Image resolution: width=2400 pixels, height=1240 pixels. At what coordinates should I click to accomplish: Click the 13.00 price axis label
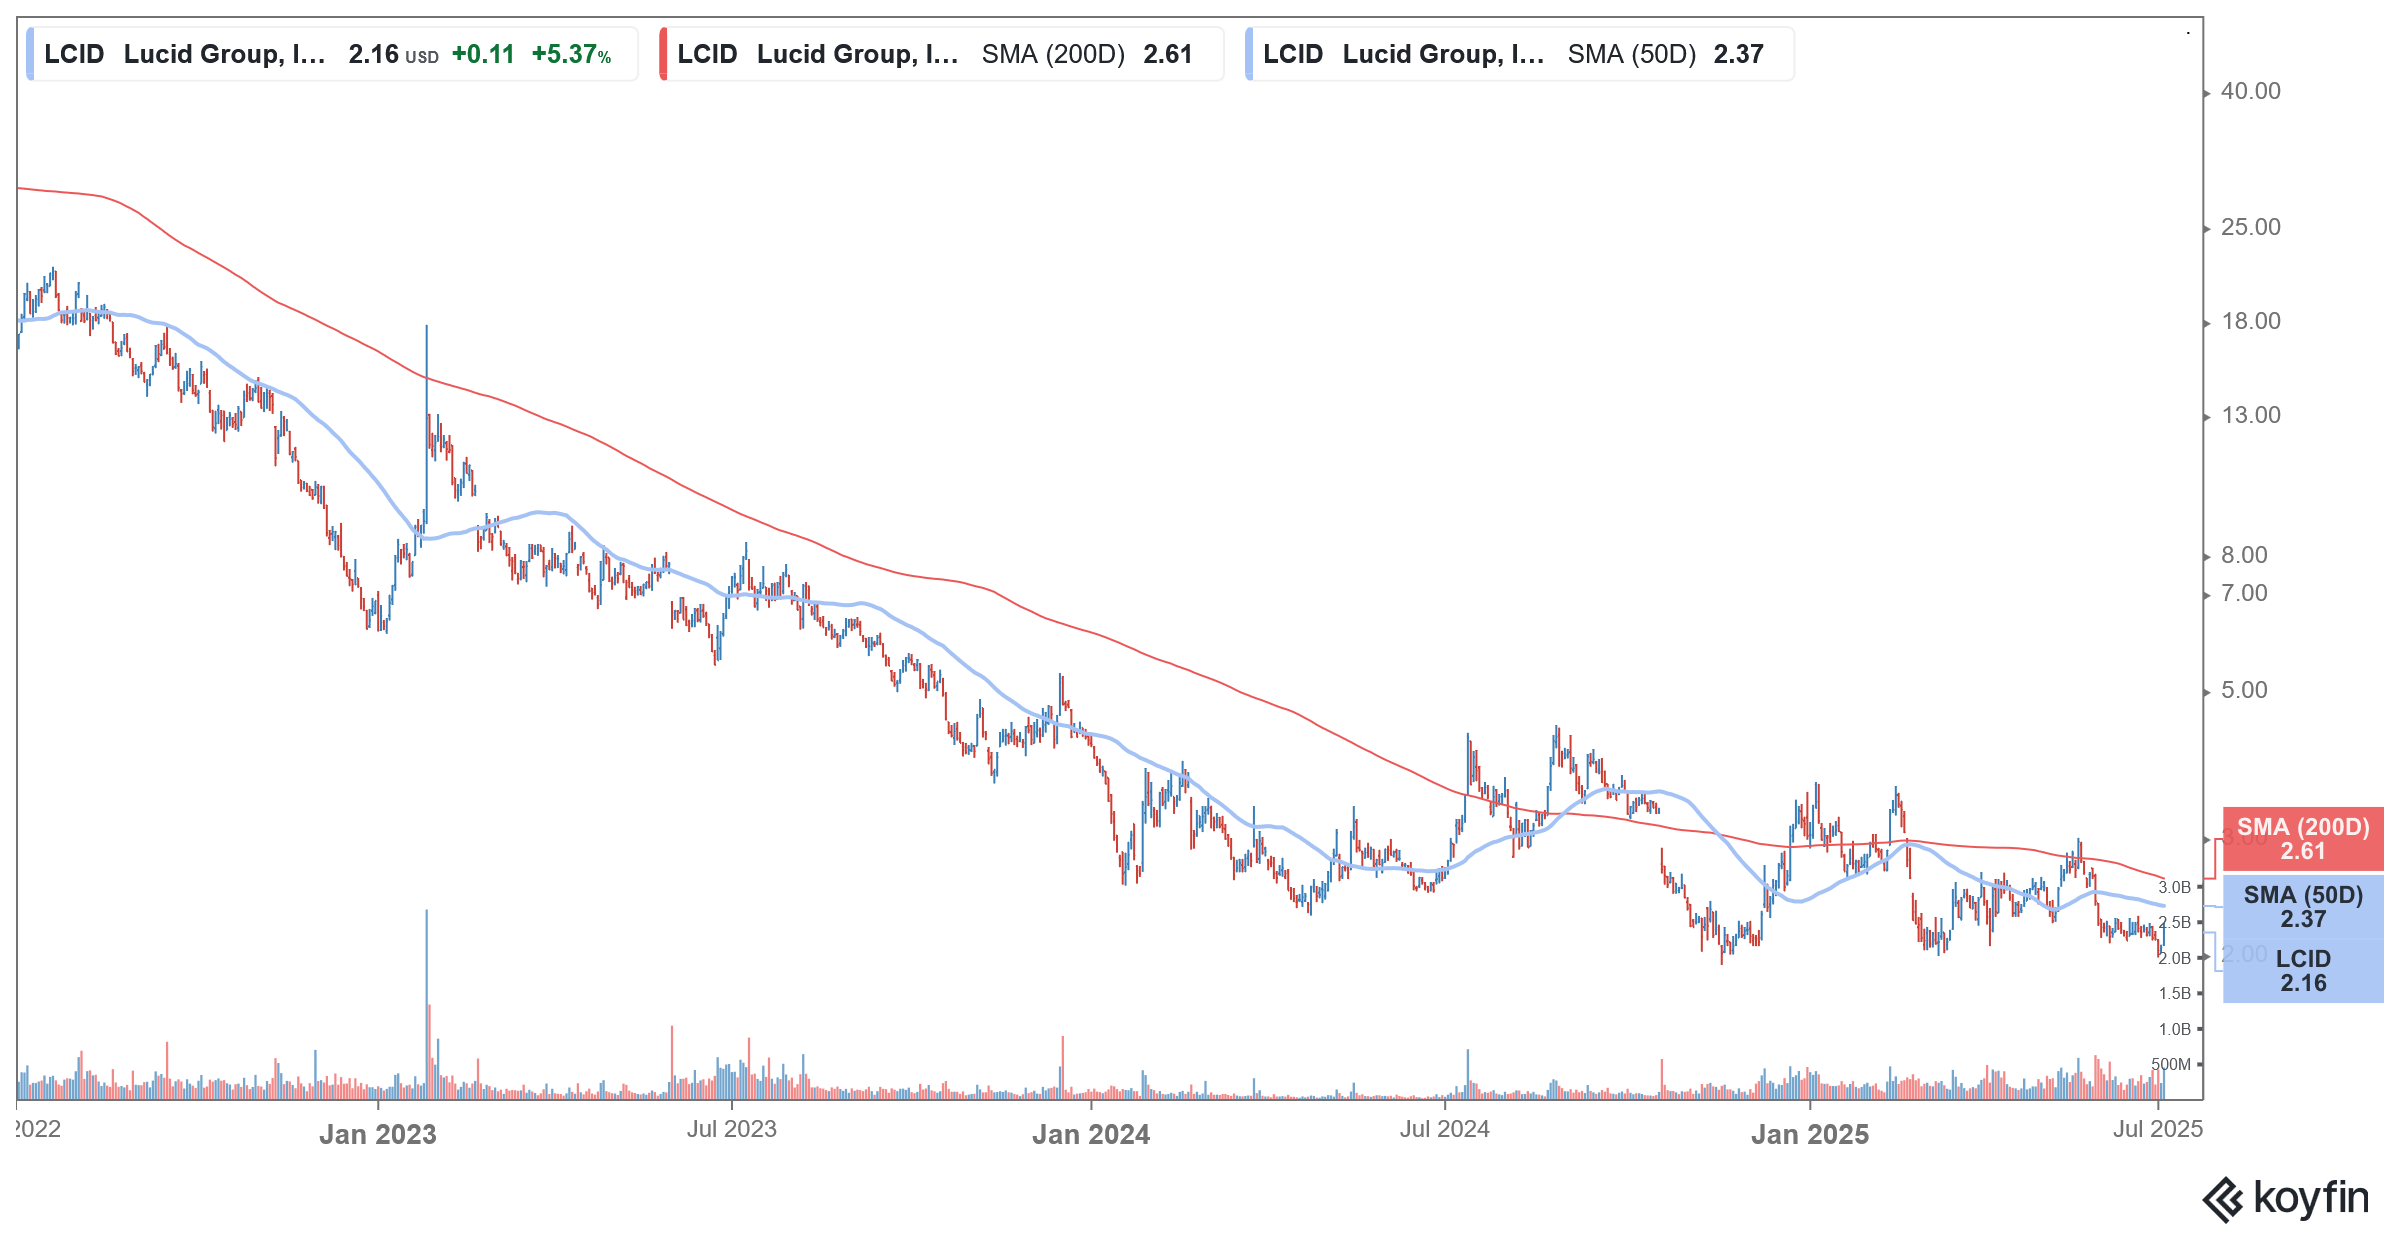pyautogui.click(x=2250, y=415)
